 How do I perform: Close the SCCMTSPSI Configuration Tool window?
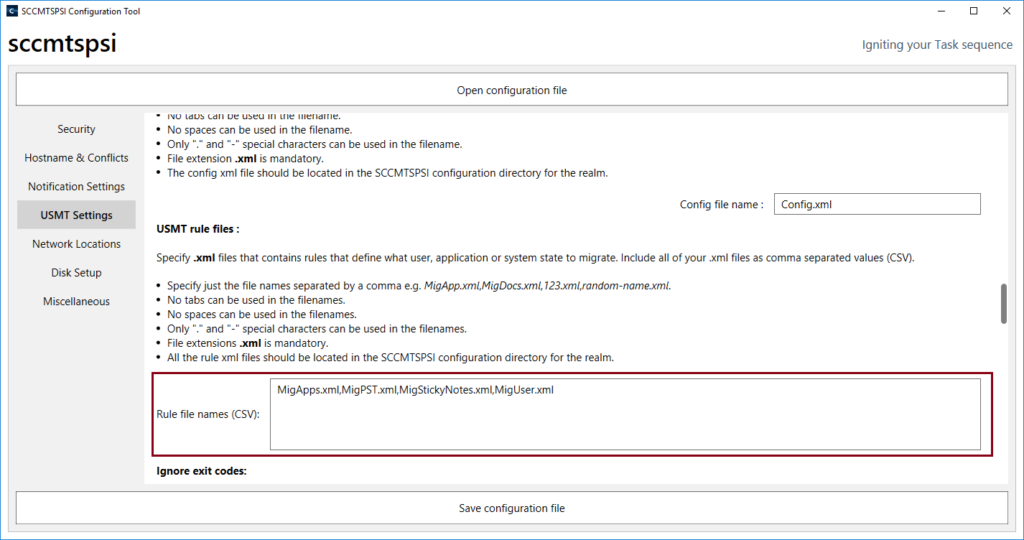click(x=1006, y=11)
